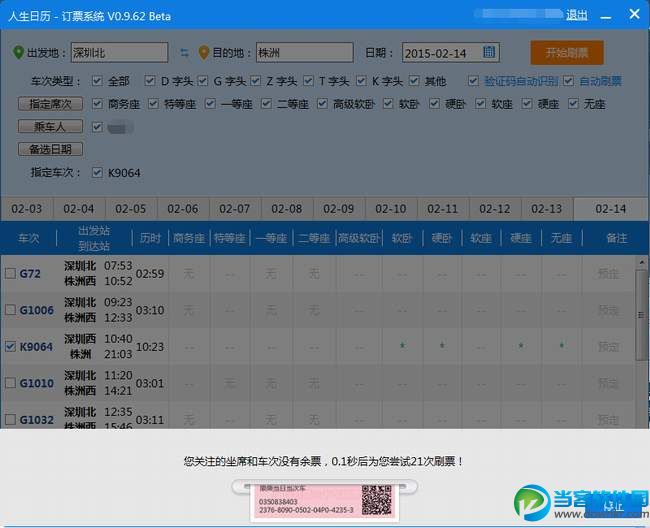
Task: Uncheck 特等座 seat type
Action: (x=153, y=104)
